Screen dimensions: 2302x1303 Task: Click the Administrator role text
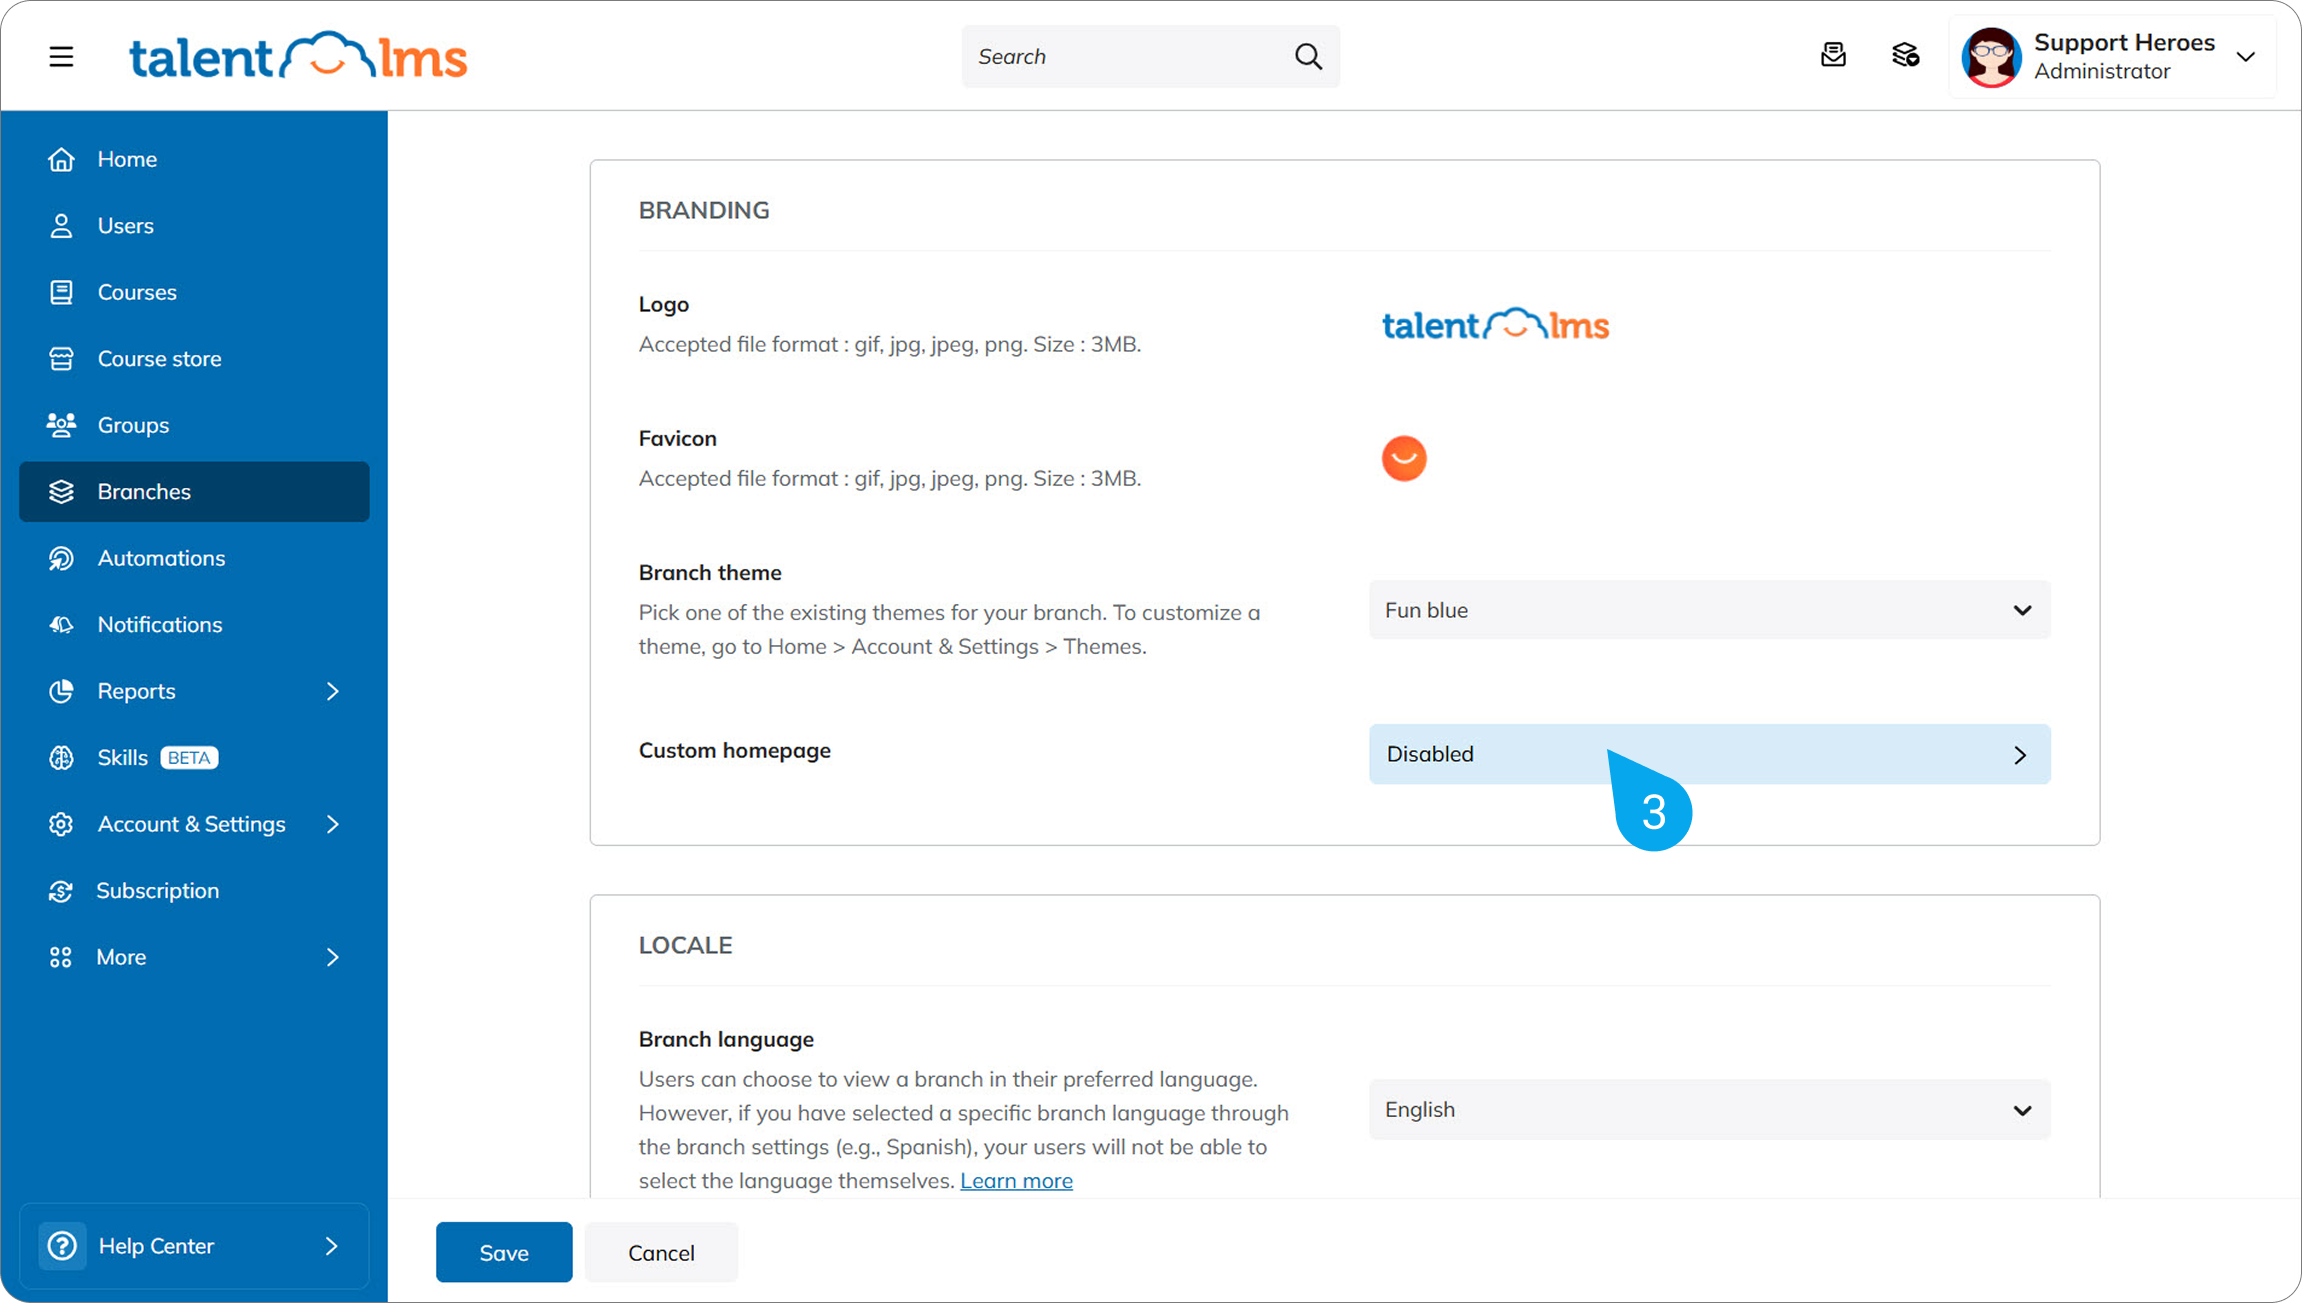(2102, 71)
